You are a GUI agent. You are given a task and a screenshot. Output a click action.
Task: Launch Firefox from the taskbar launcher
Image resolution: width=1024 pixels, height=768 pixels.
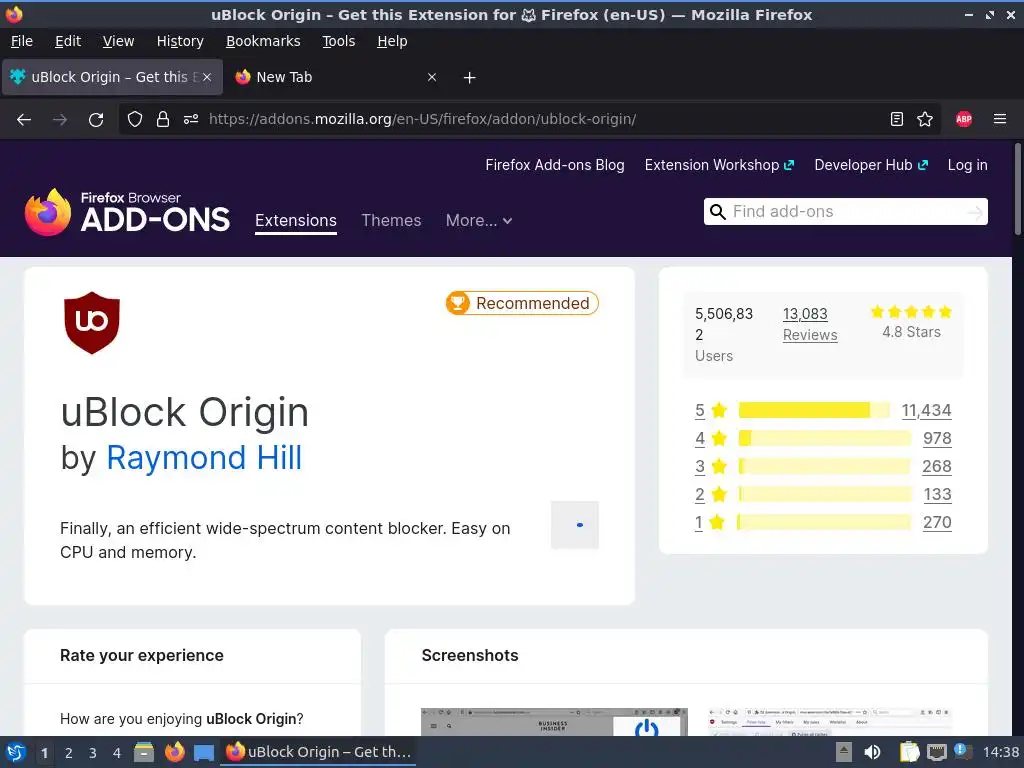pos(175,752)
